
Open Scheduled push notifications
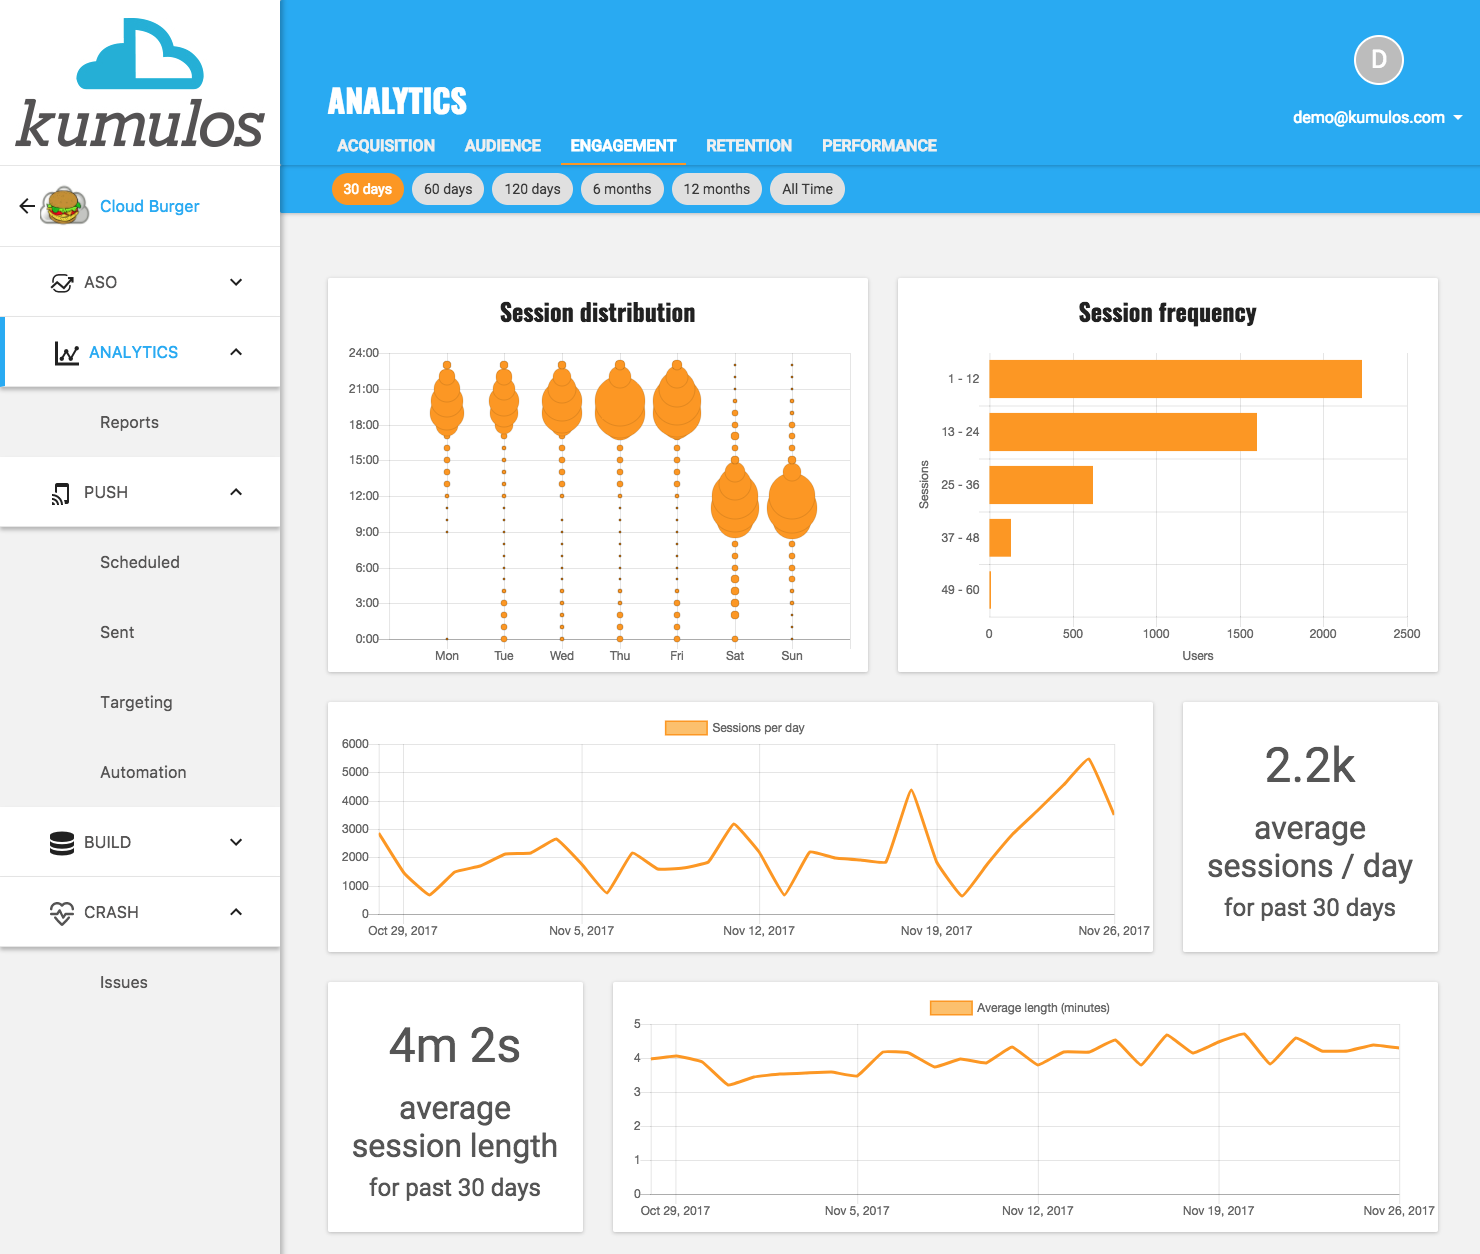140,562
